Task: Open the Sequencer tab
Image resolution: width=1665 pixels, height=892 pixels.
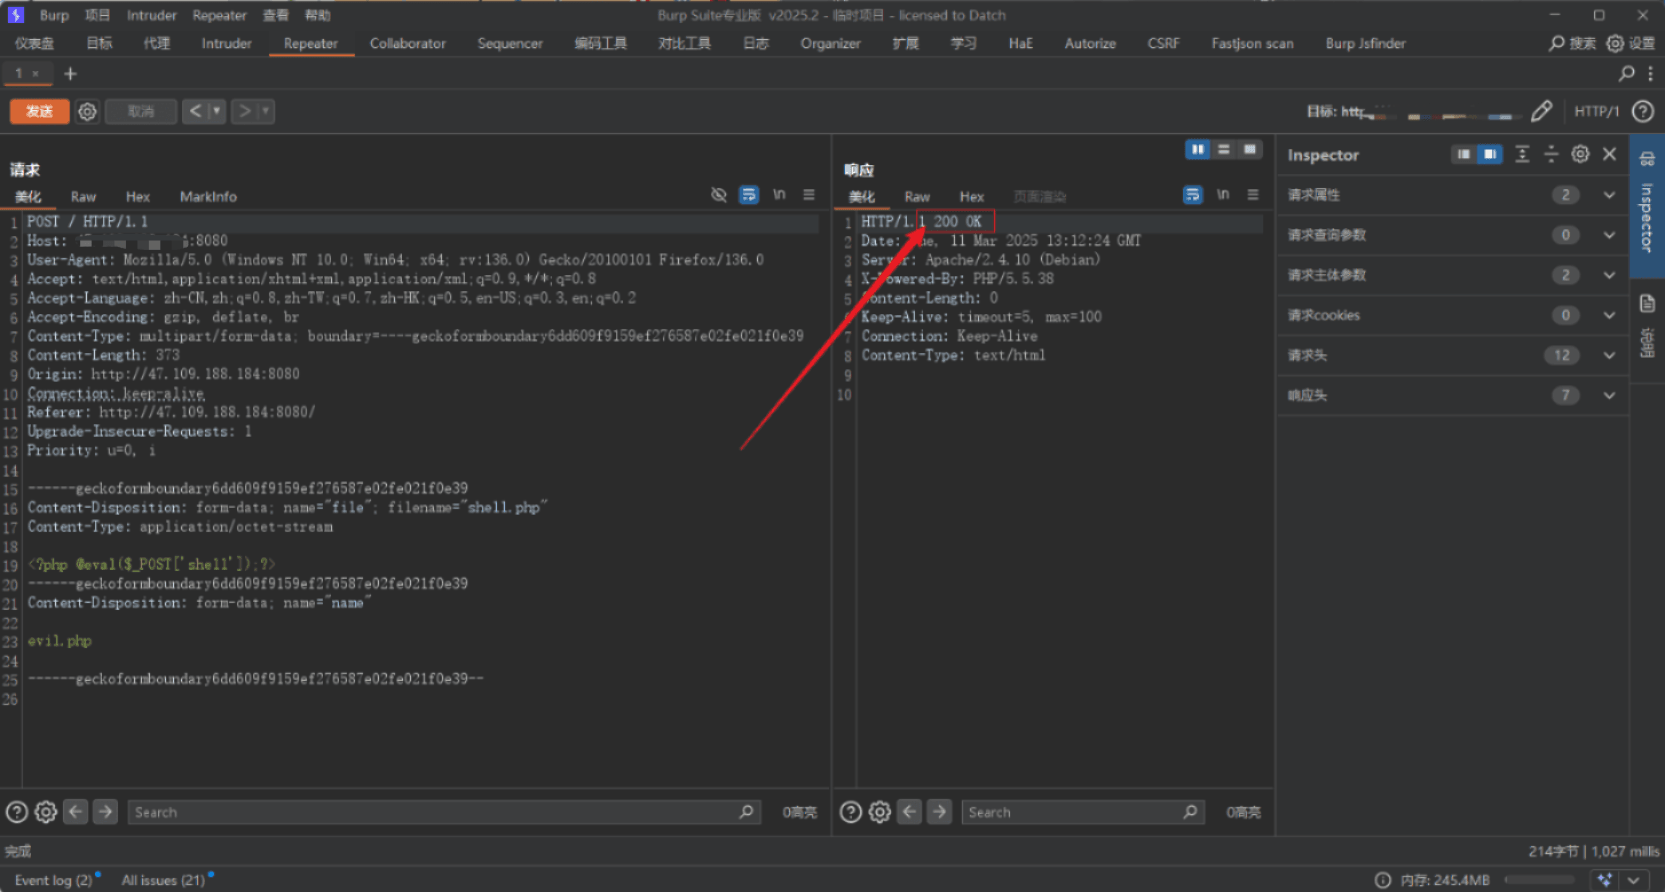Action: pos(510,43)
